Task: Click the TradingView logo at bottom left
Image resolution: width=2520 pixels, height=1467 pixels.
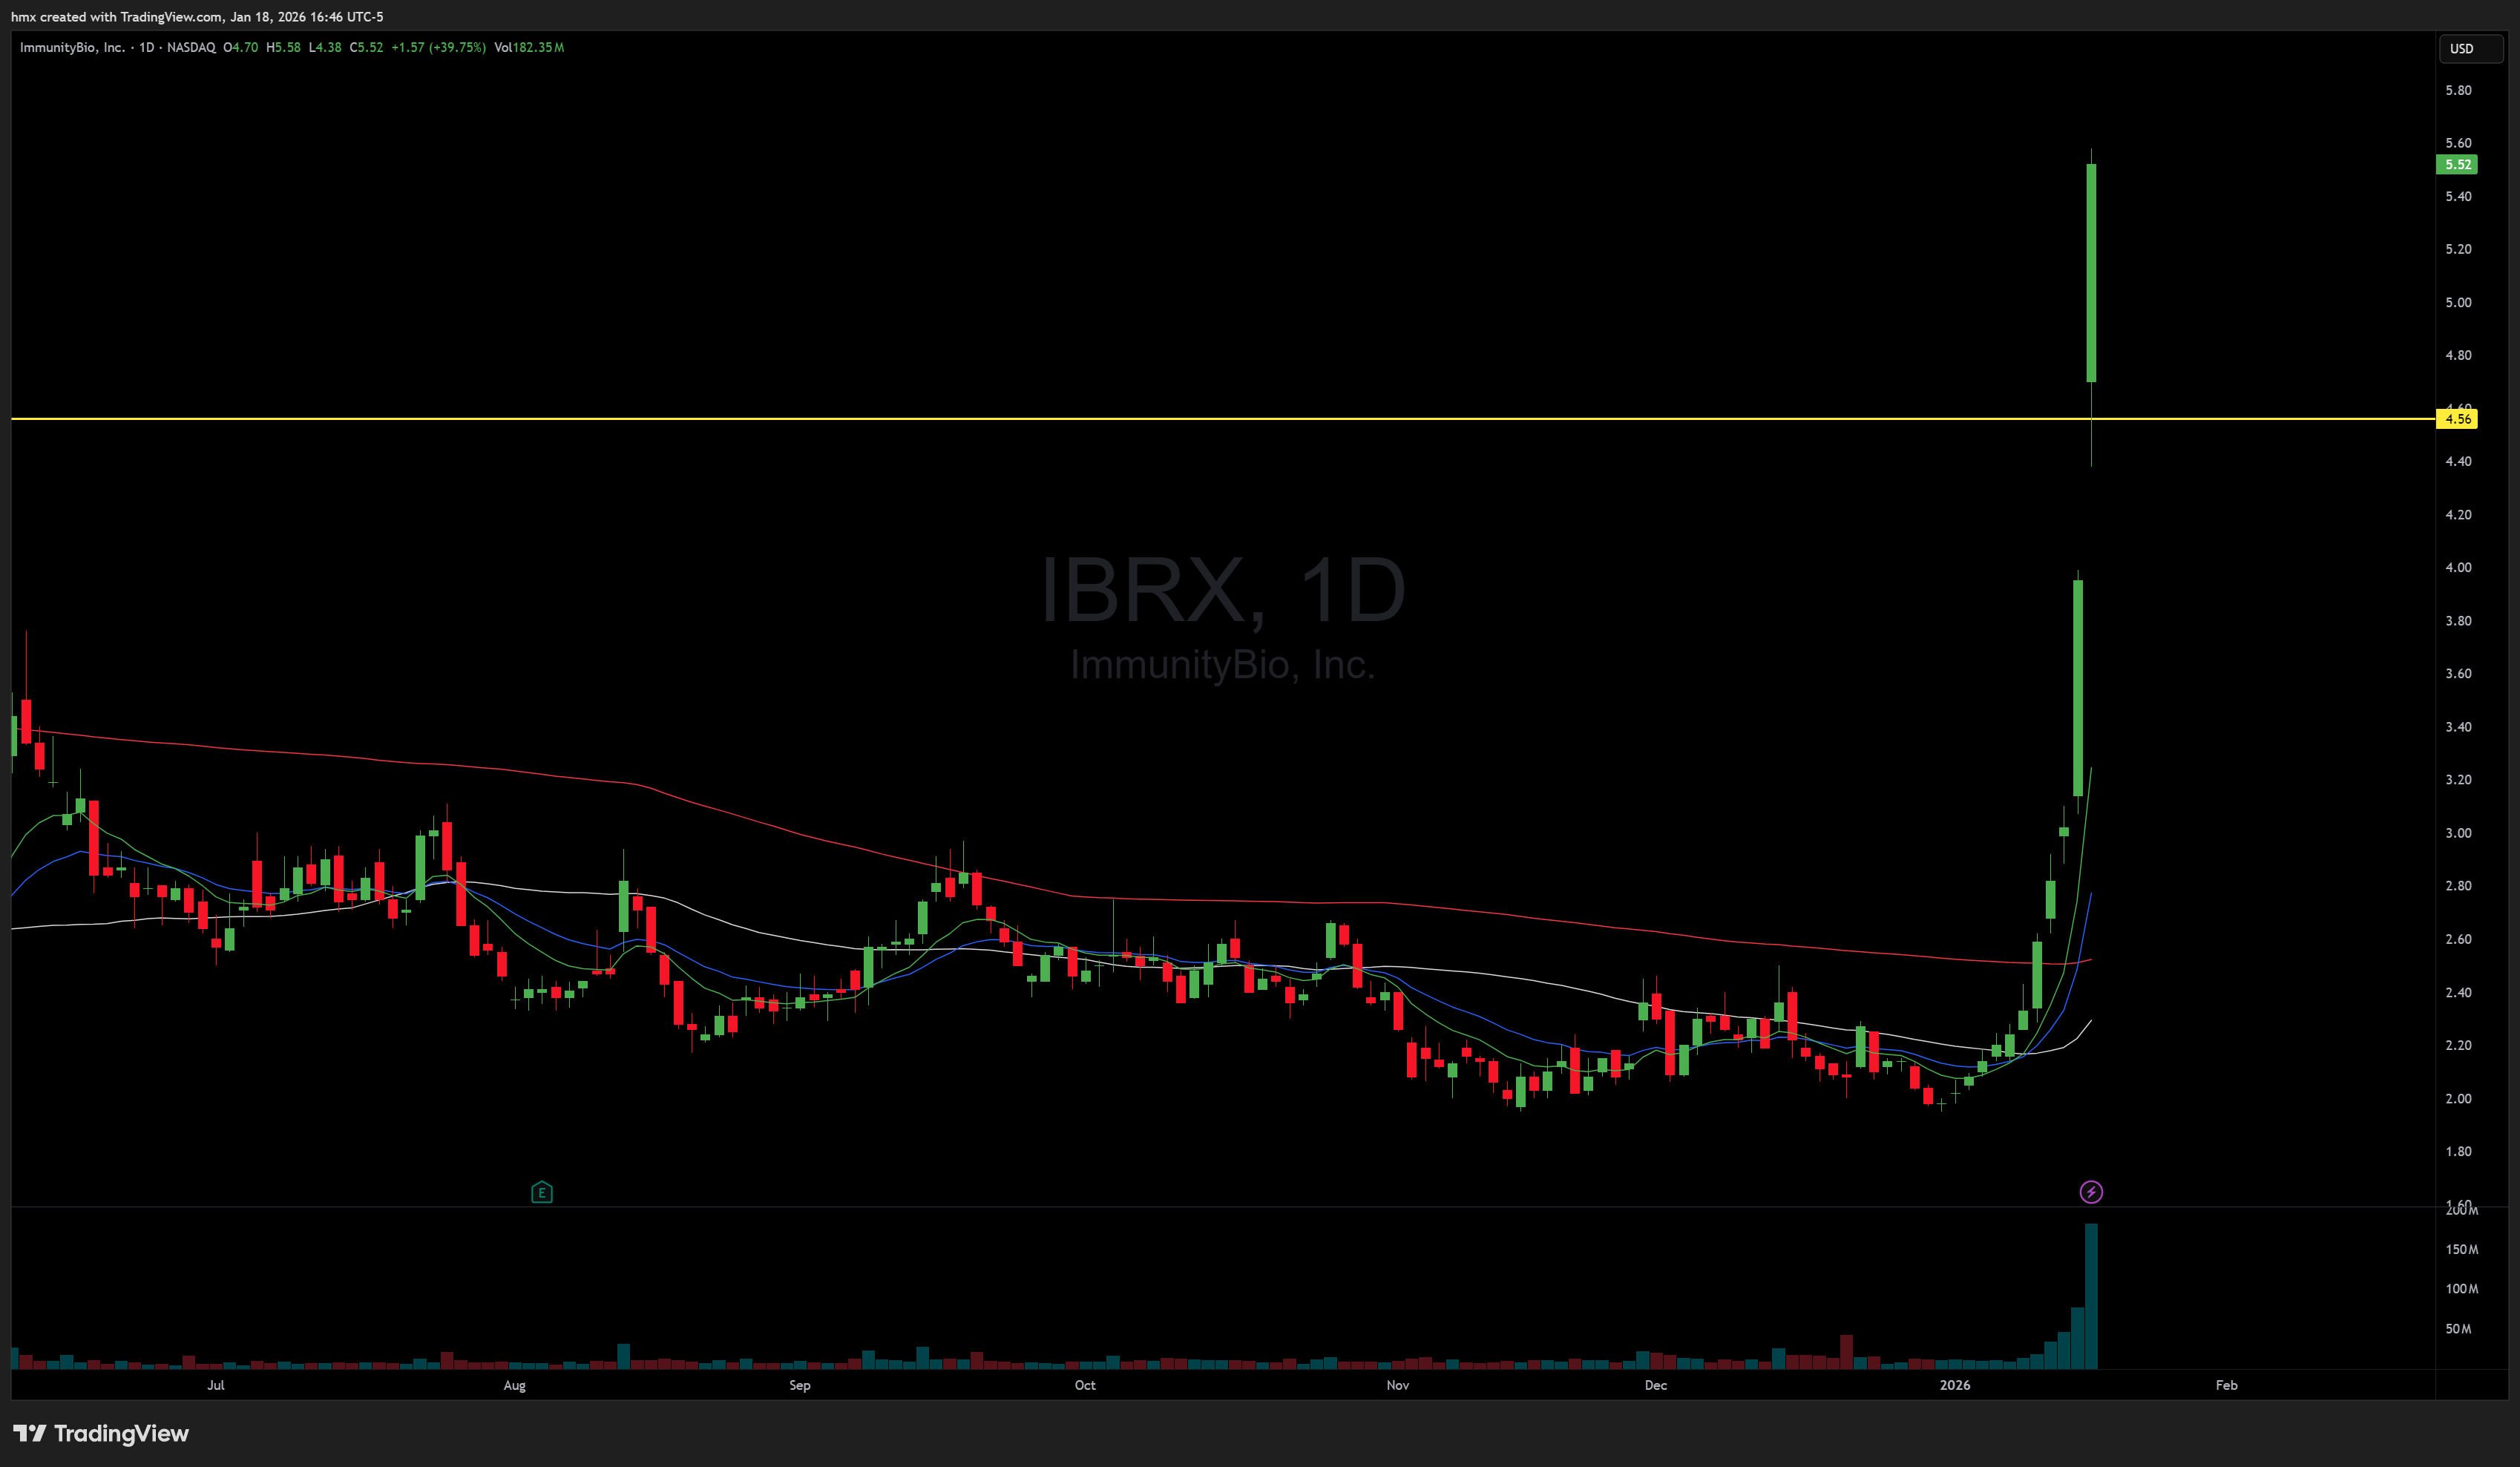Action: point(101,1433)
